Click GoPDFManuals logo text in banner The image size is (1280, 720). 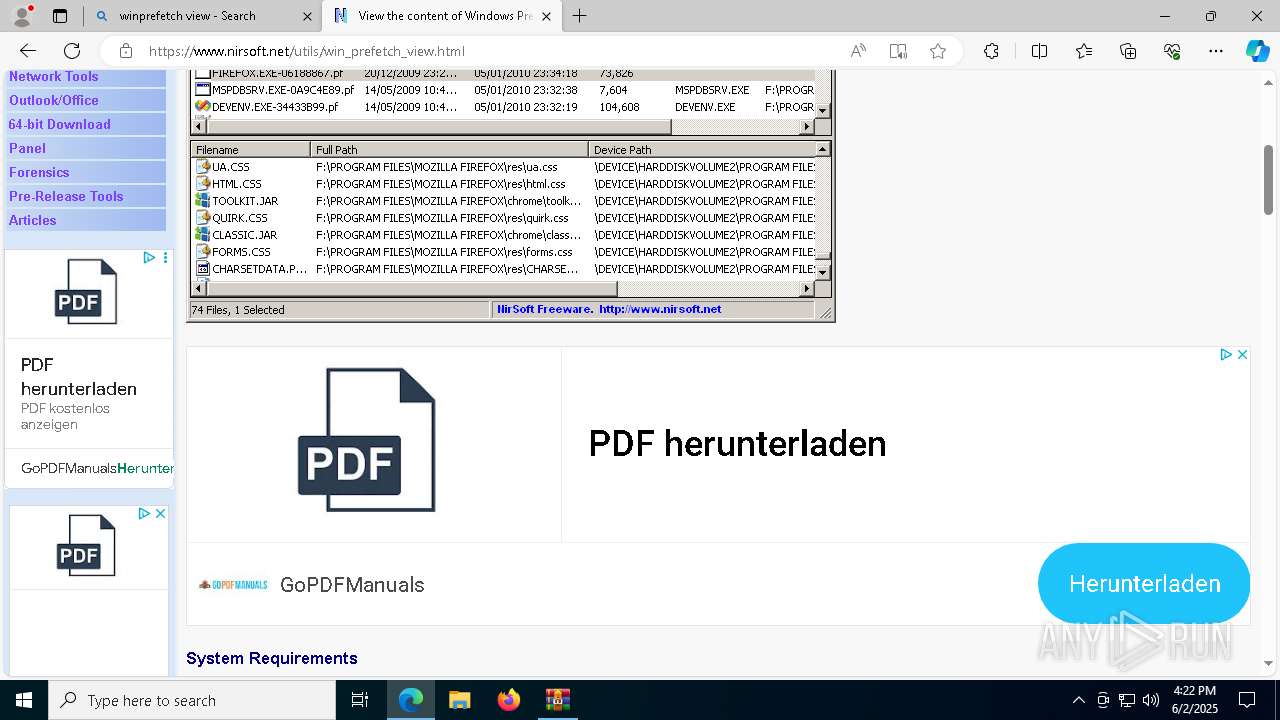[352, 585]
